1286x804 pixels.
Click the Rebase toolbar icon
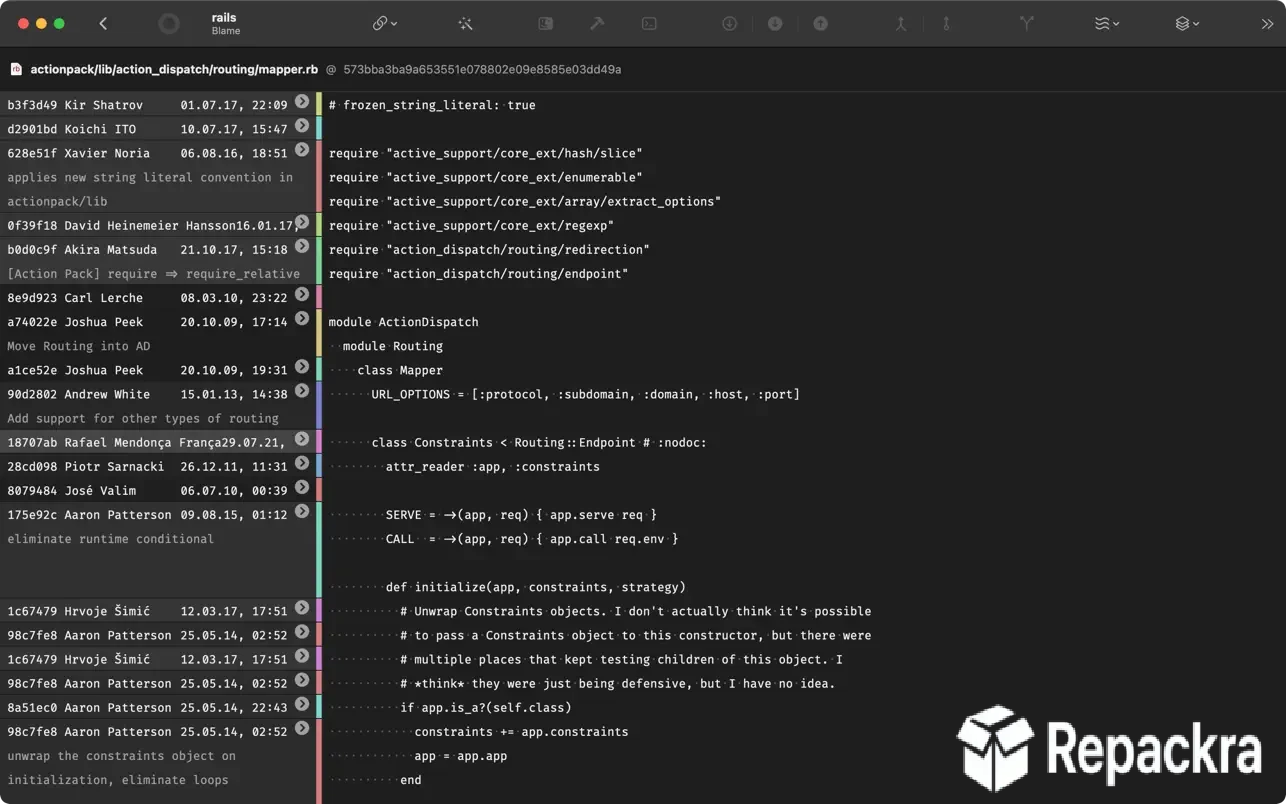point(946,23)
